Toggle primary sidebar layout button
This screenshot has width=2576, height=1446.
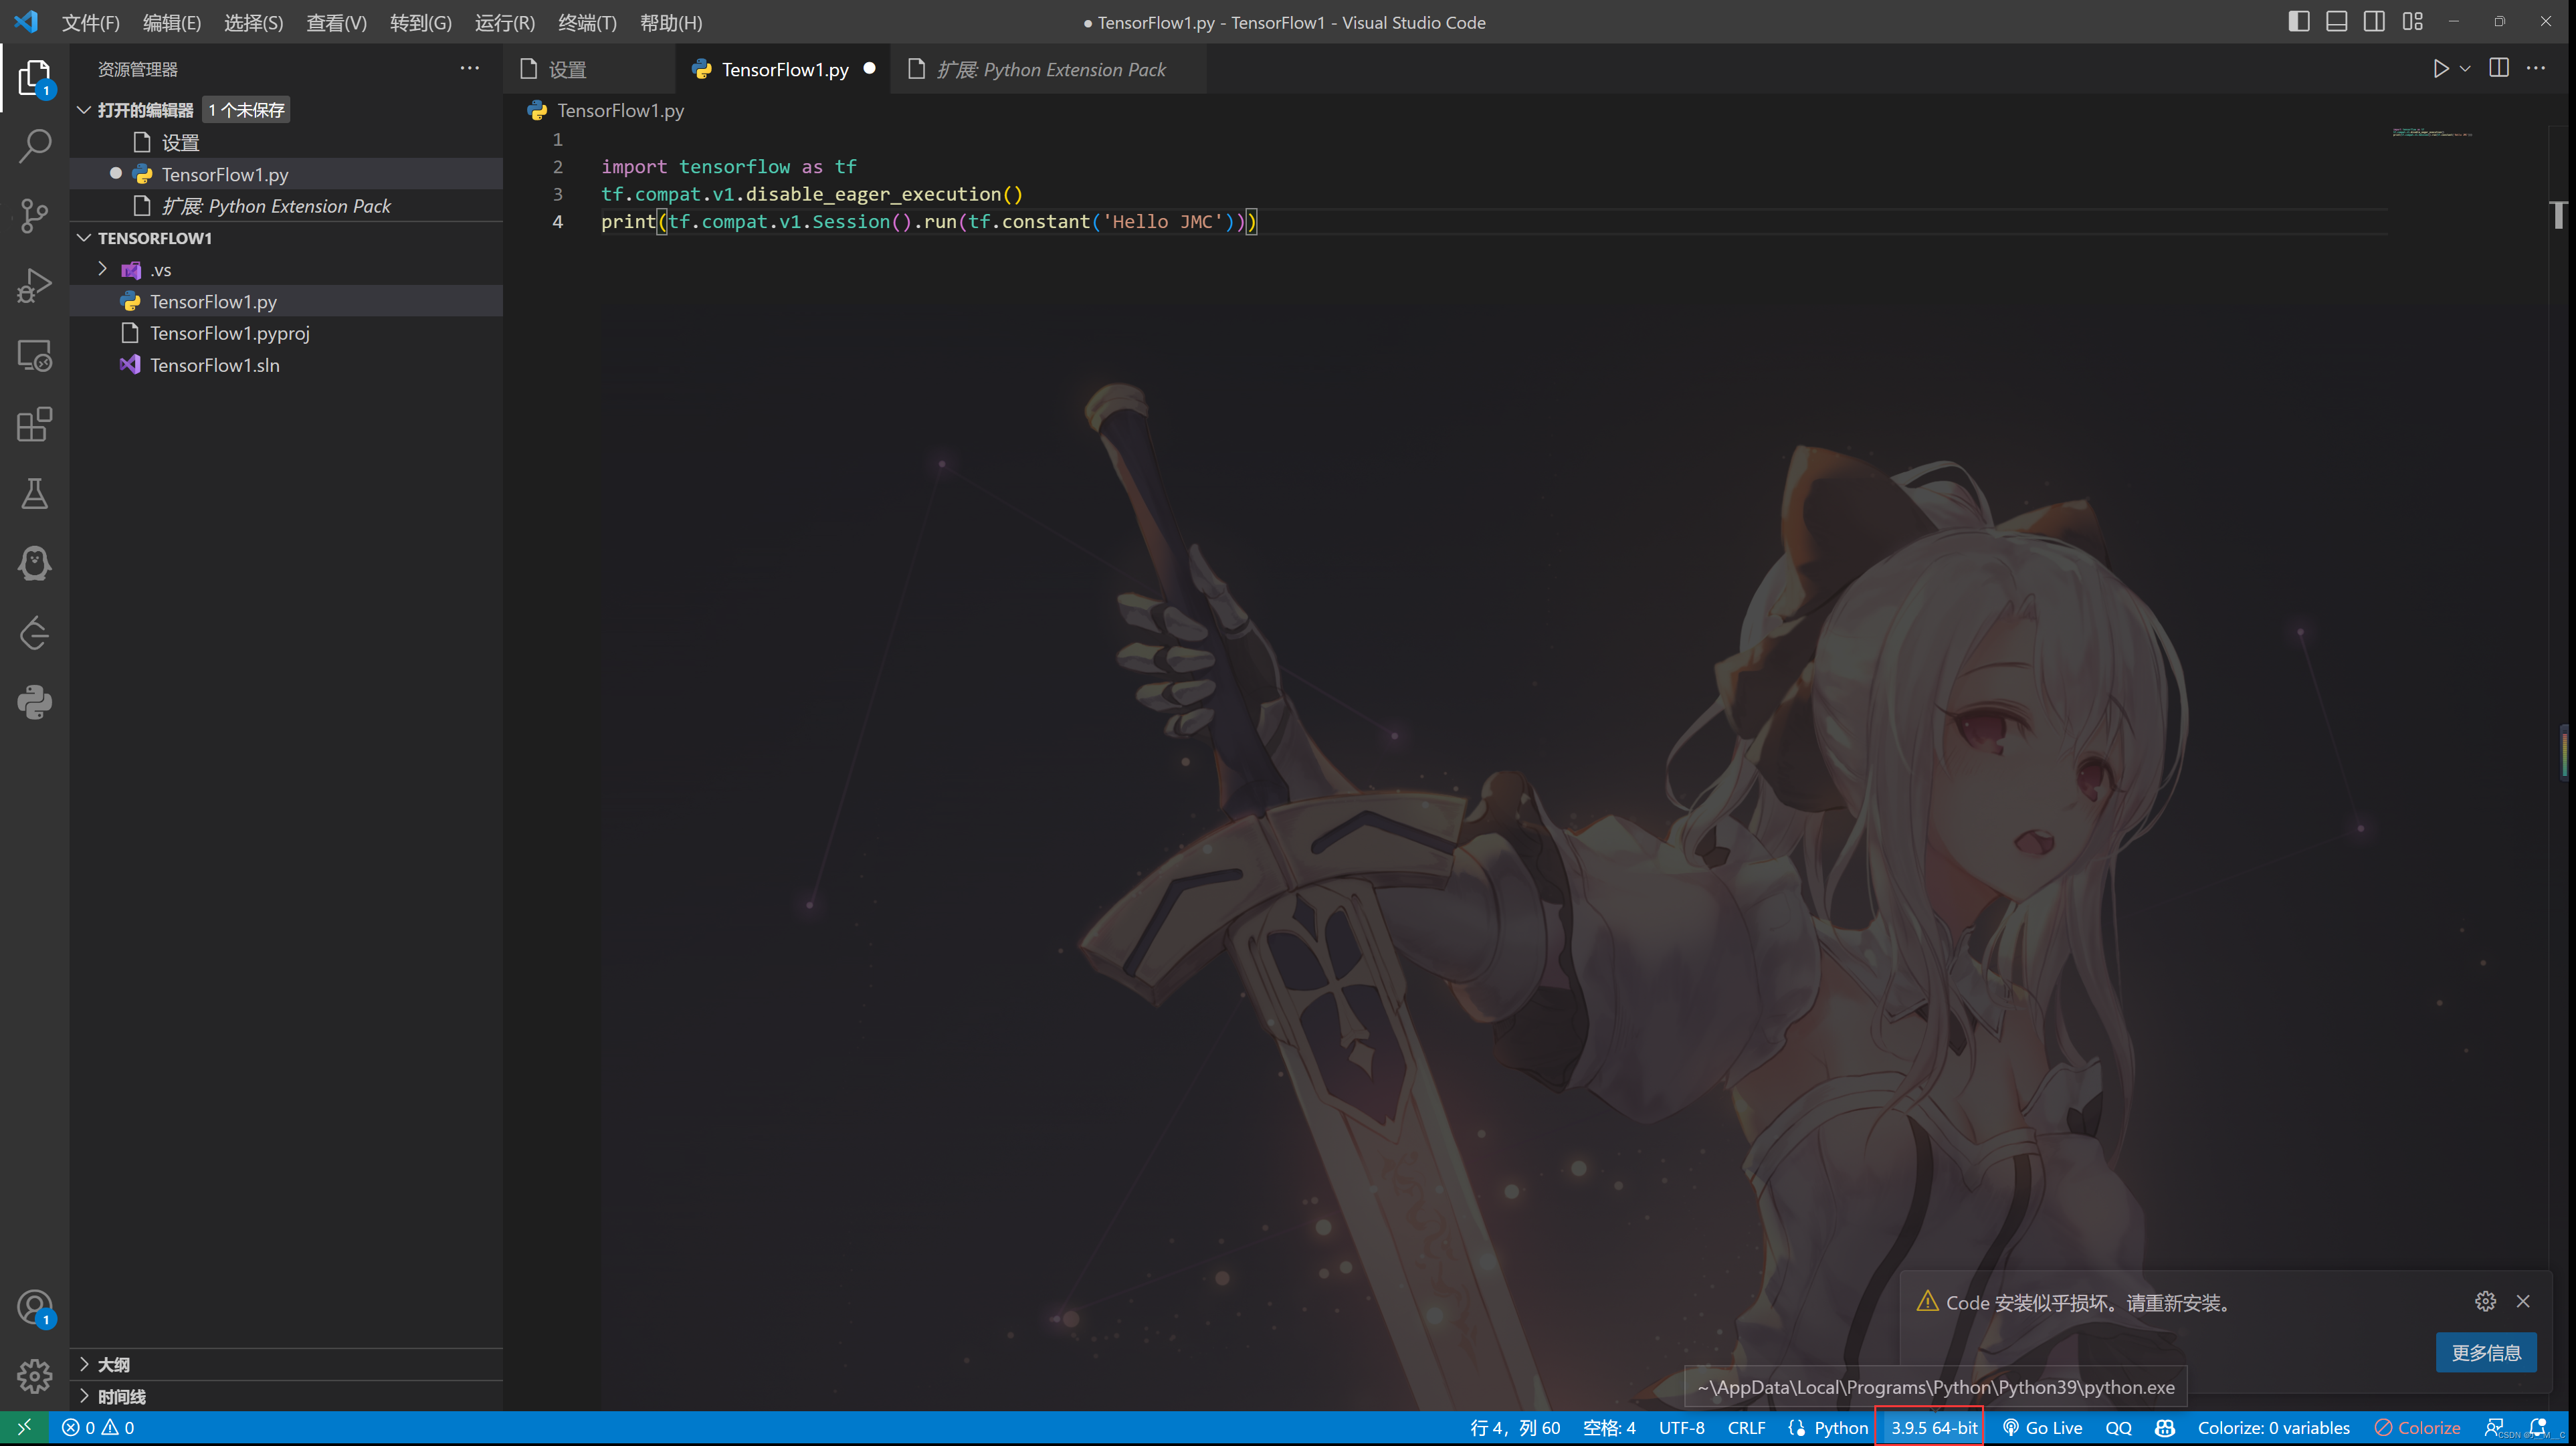(x=2298, y=22)
